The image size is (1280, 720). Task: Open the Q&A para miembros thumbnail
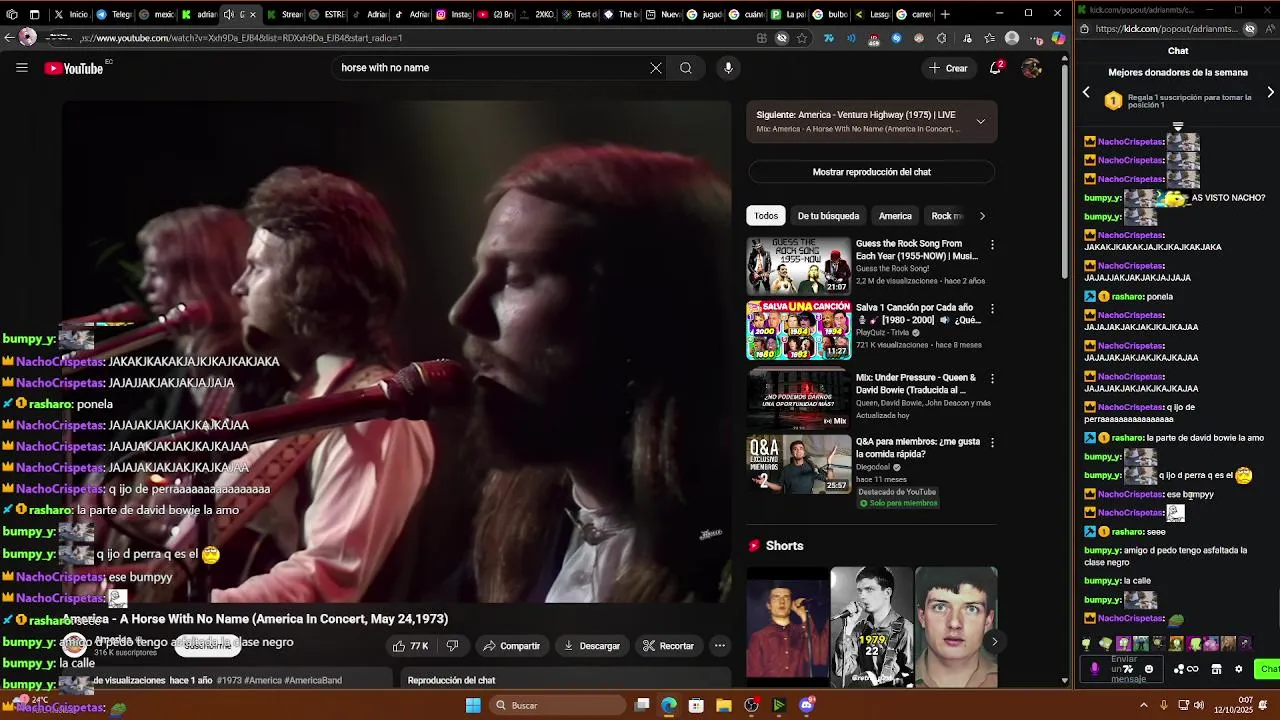point(798,464)
